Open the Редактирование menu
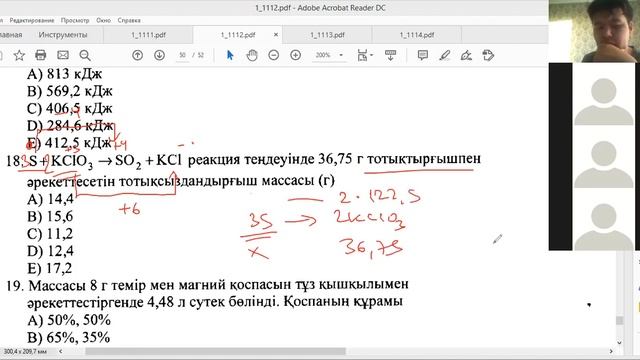640x360 pixels. (32, 20)
